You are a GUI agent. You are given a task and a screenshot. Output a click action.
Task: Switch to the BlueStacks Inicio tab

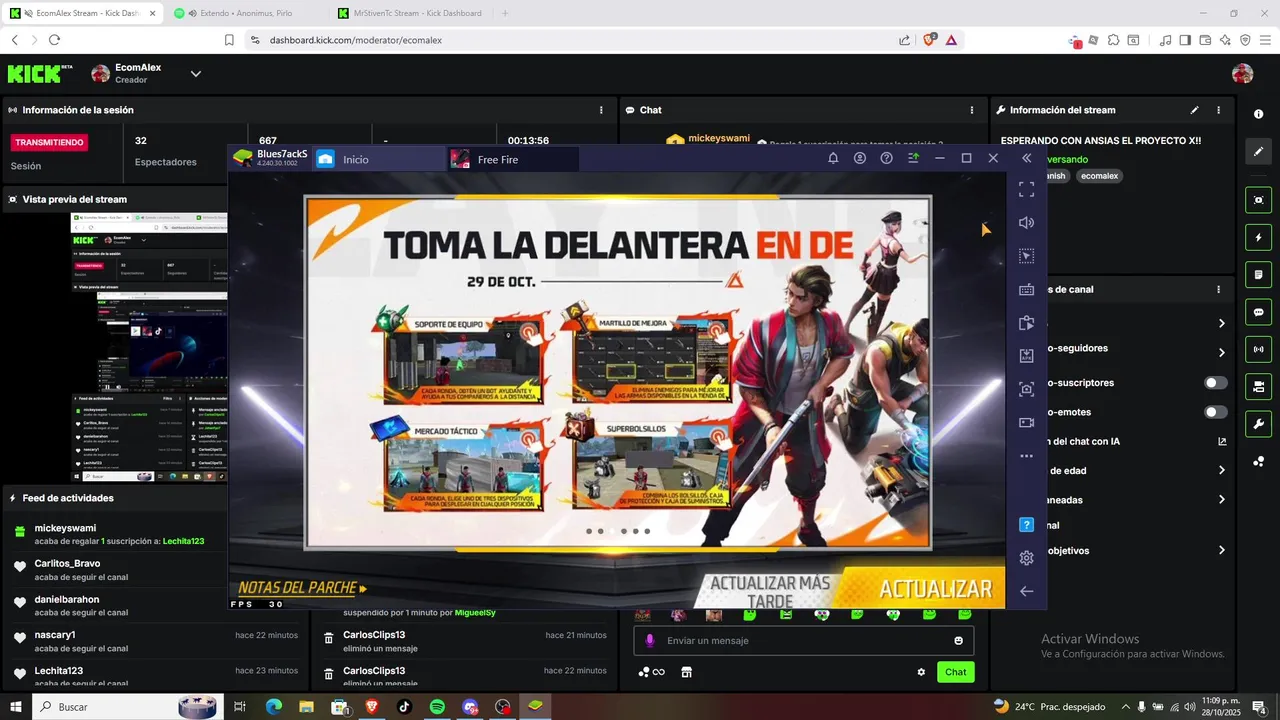[x=380, y=159]
